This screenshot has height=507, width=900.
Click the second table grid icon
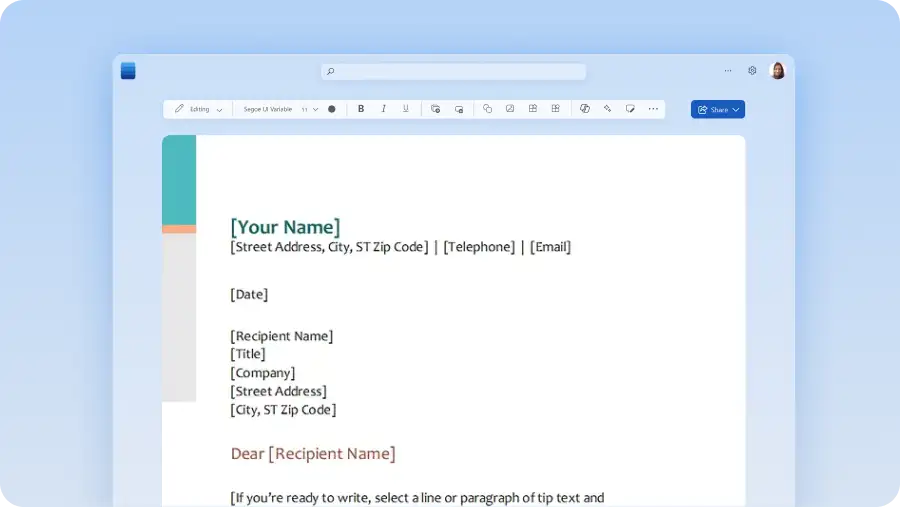[x=555, y=109]
